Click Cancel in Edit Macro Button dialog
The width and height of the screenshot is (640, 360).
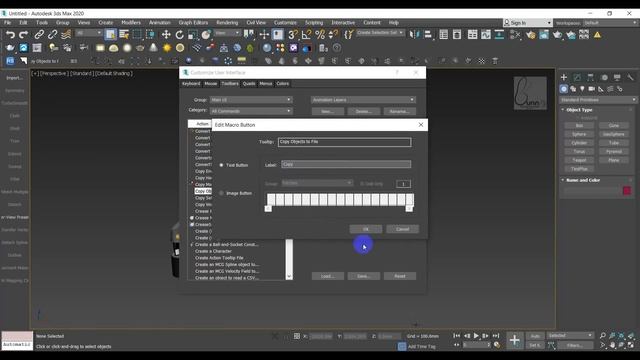(402, 229)
